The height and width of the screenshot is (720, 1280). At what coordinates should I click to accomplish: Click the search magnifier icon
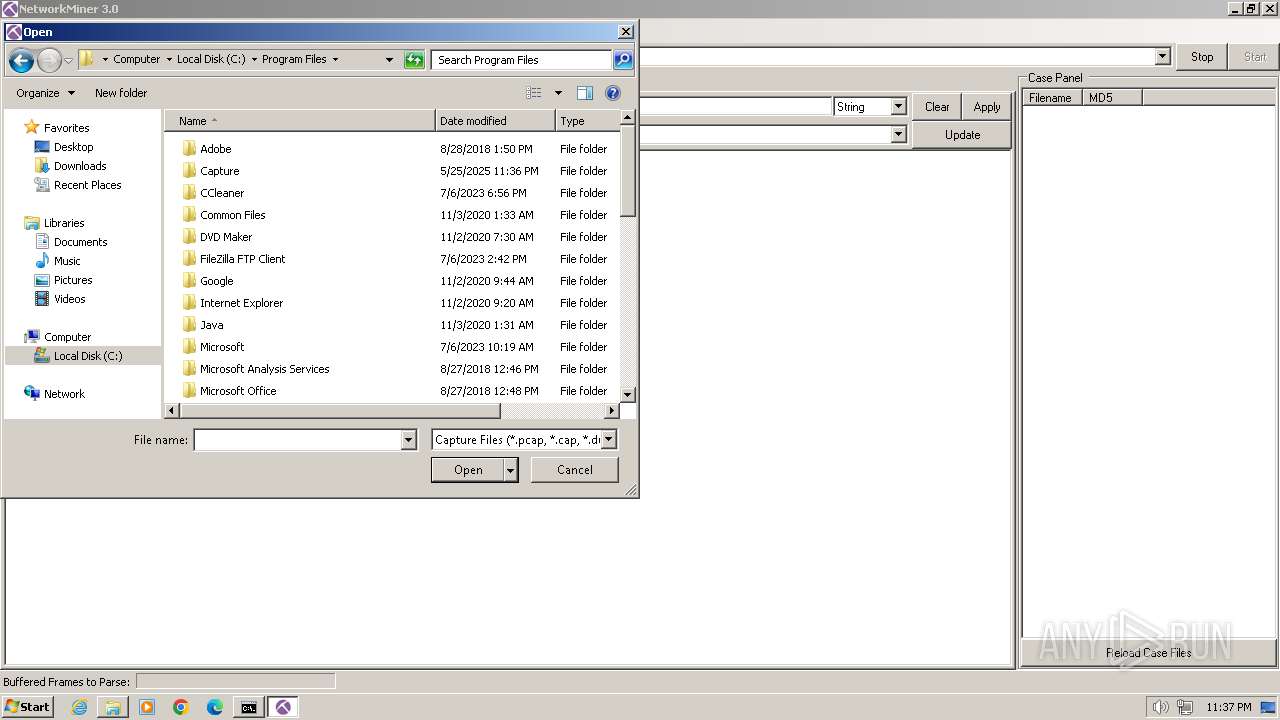622,60
